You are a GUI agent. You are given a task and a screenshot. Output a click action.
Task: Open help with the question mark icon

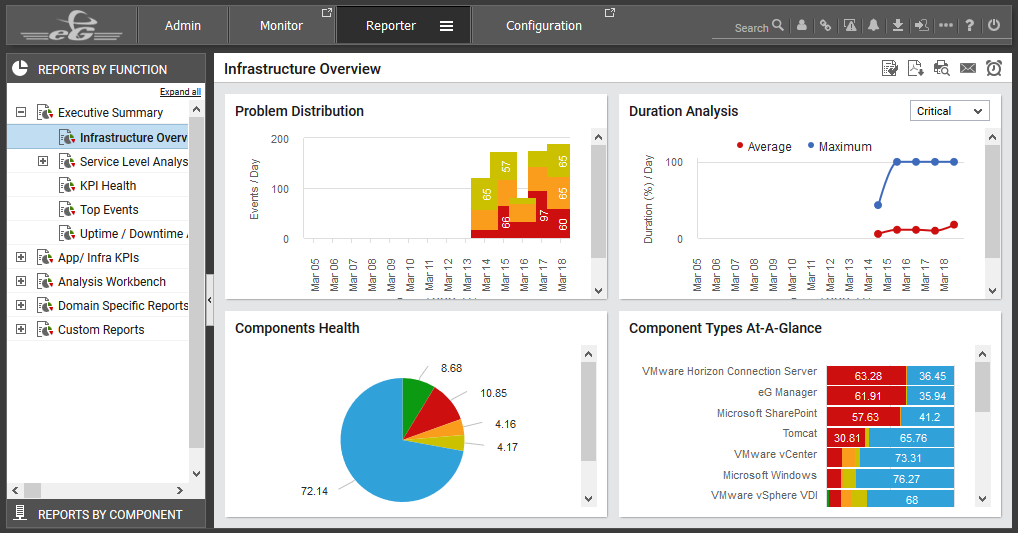(969, 25)
